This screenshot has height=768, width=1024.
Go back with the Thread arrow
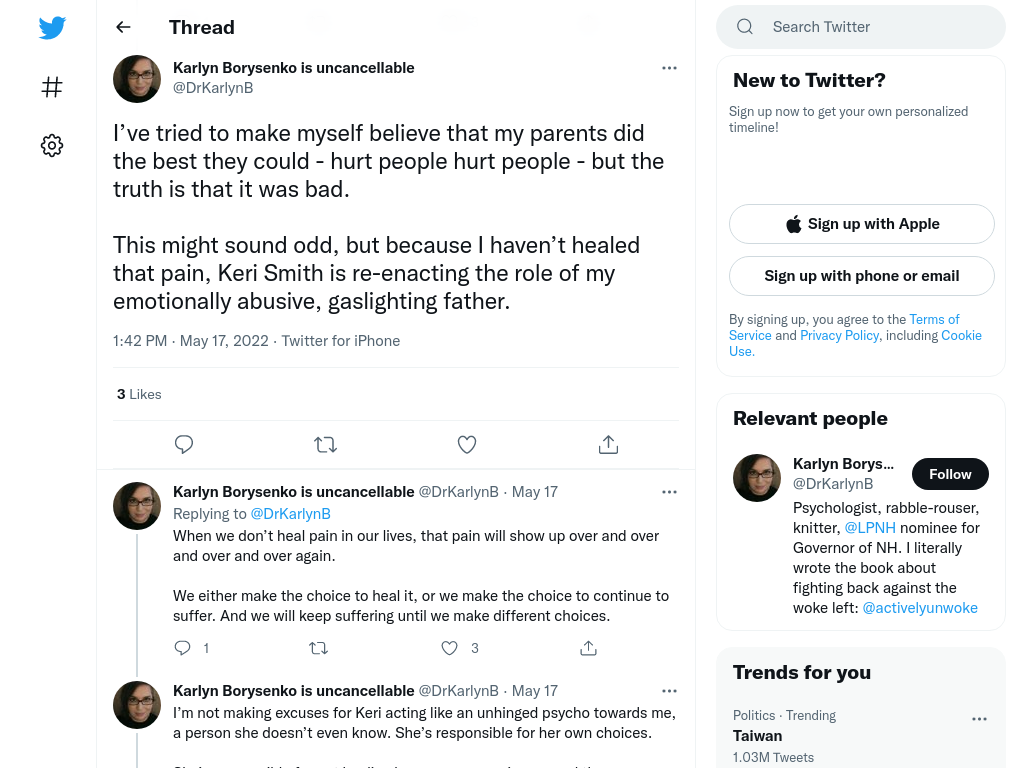123,27
